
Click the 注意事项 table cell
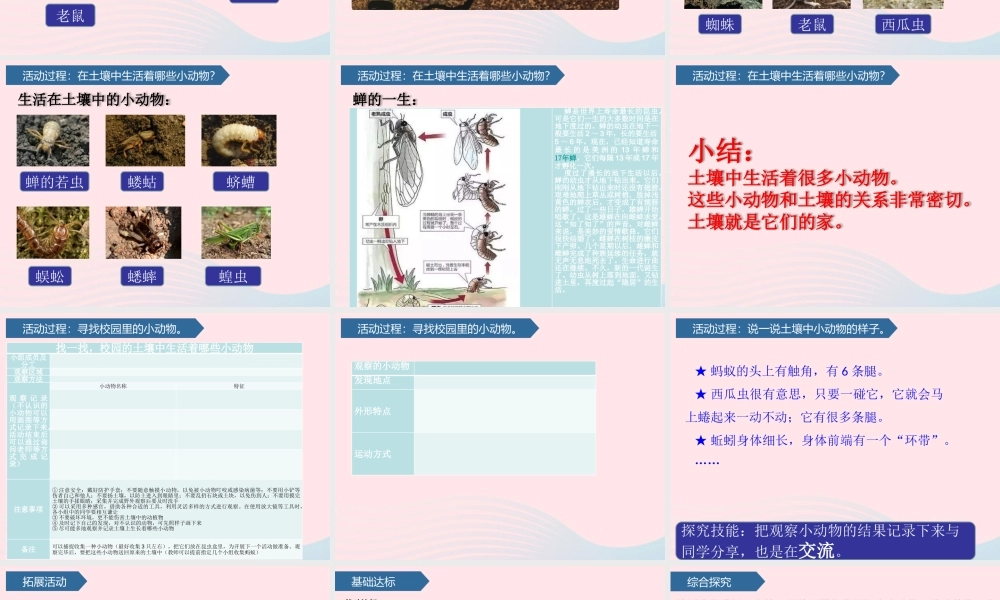(28, 509)
